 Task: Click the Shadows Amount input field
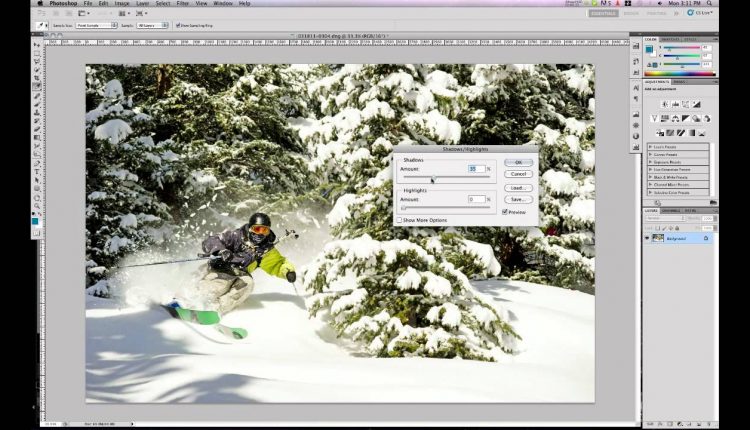(476, 169)
